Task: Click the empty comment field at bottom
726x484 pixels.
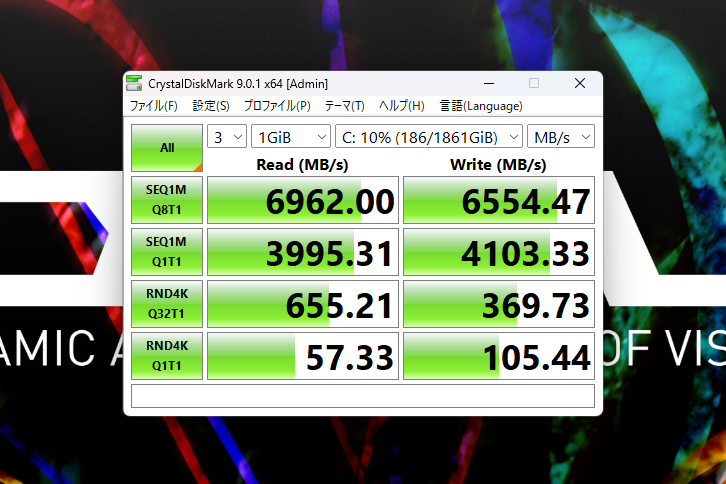Action: pyautogui.click(x=363, y=396)
